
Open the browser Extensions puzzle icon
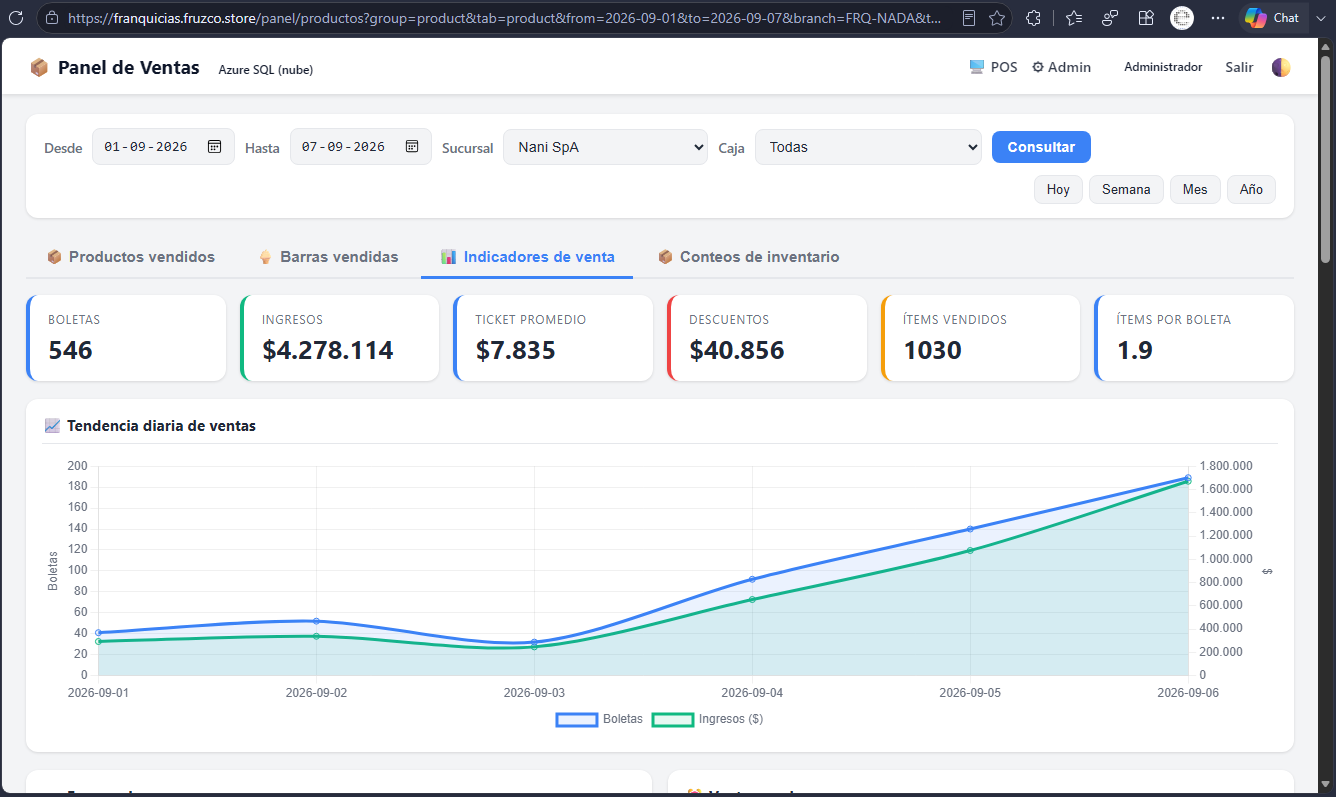pyautogui.click(x=1034, y=18)
